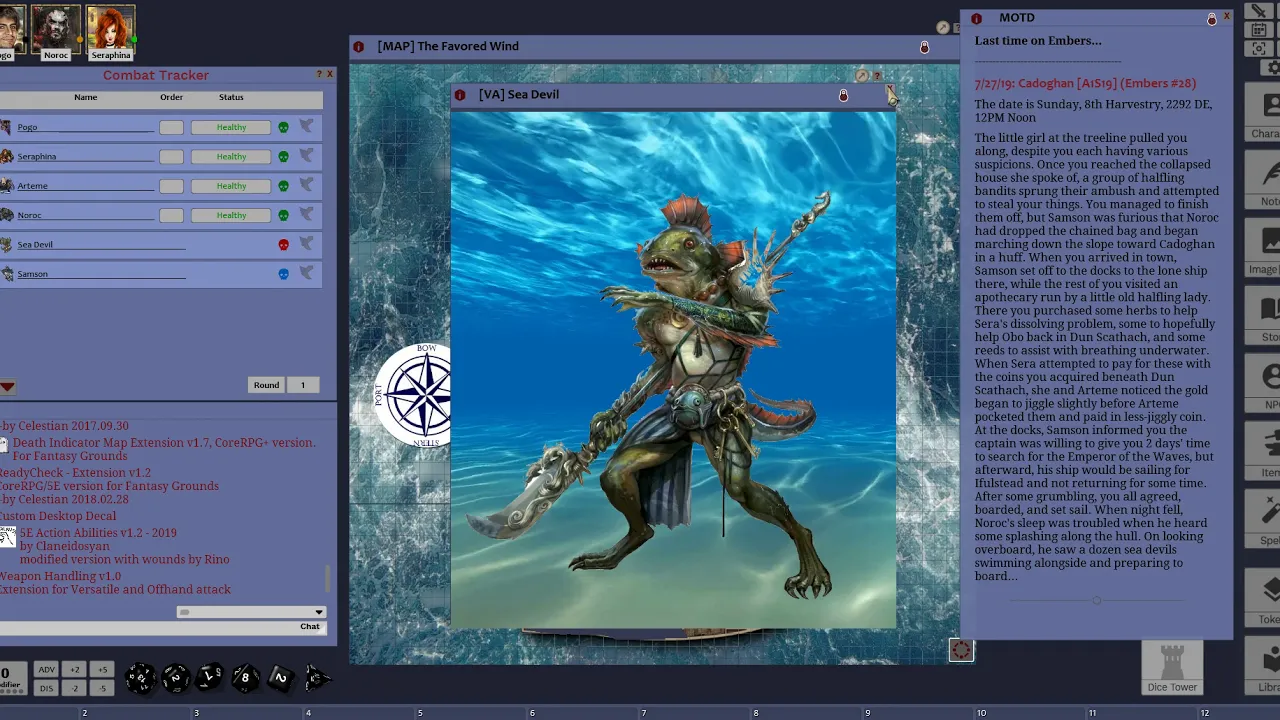
Task: Select the d12 die
Action: [x=176, y=678]
